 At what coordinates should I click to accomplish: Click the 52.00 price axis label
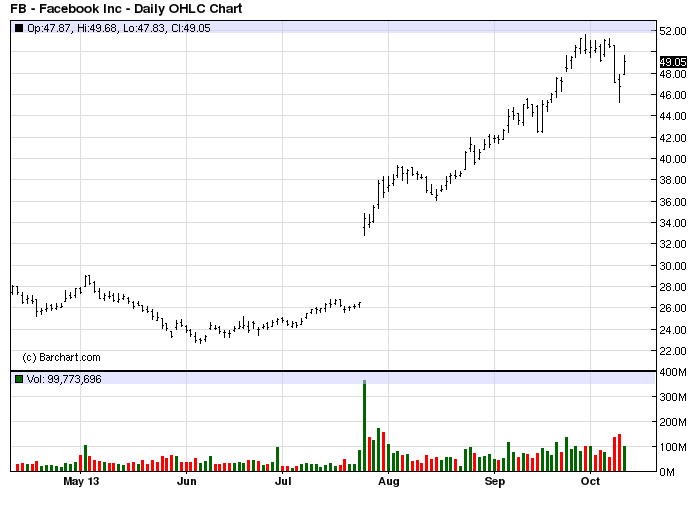coord(673,31)
